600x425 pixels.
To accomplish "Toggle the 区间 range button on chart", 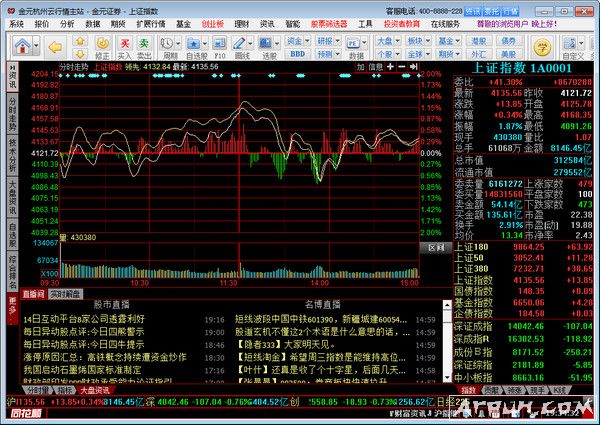I will click(x=432, y=246).
